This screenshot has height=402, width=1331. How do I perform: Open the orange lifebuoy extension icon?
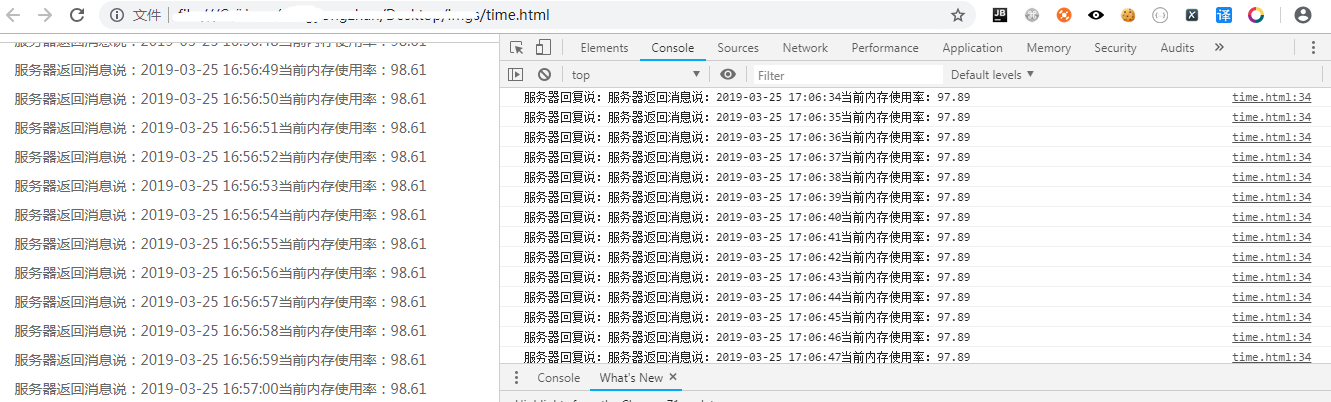(1064, 15)
